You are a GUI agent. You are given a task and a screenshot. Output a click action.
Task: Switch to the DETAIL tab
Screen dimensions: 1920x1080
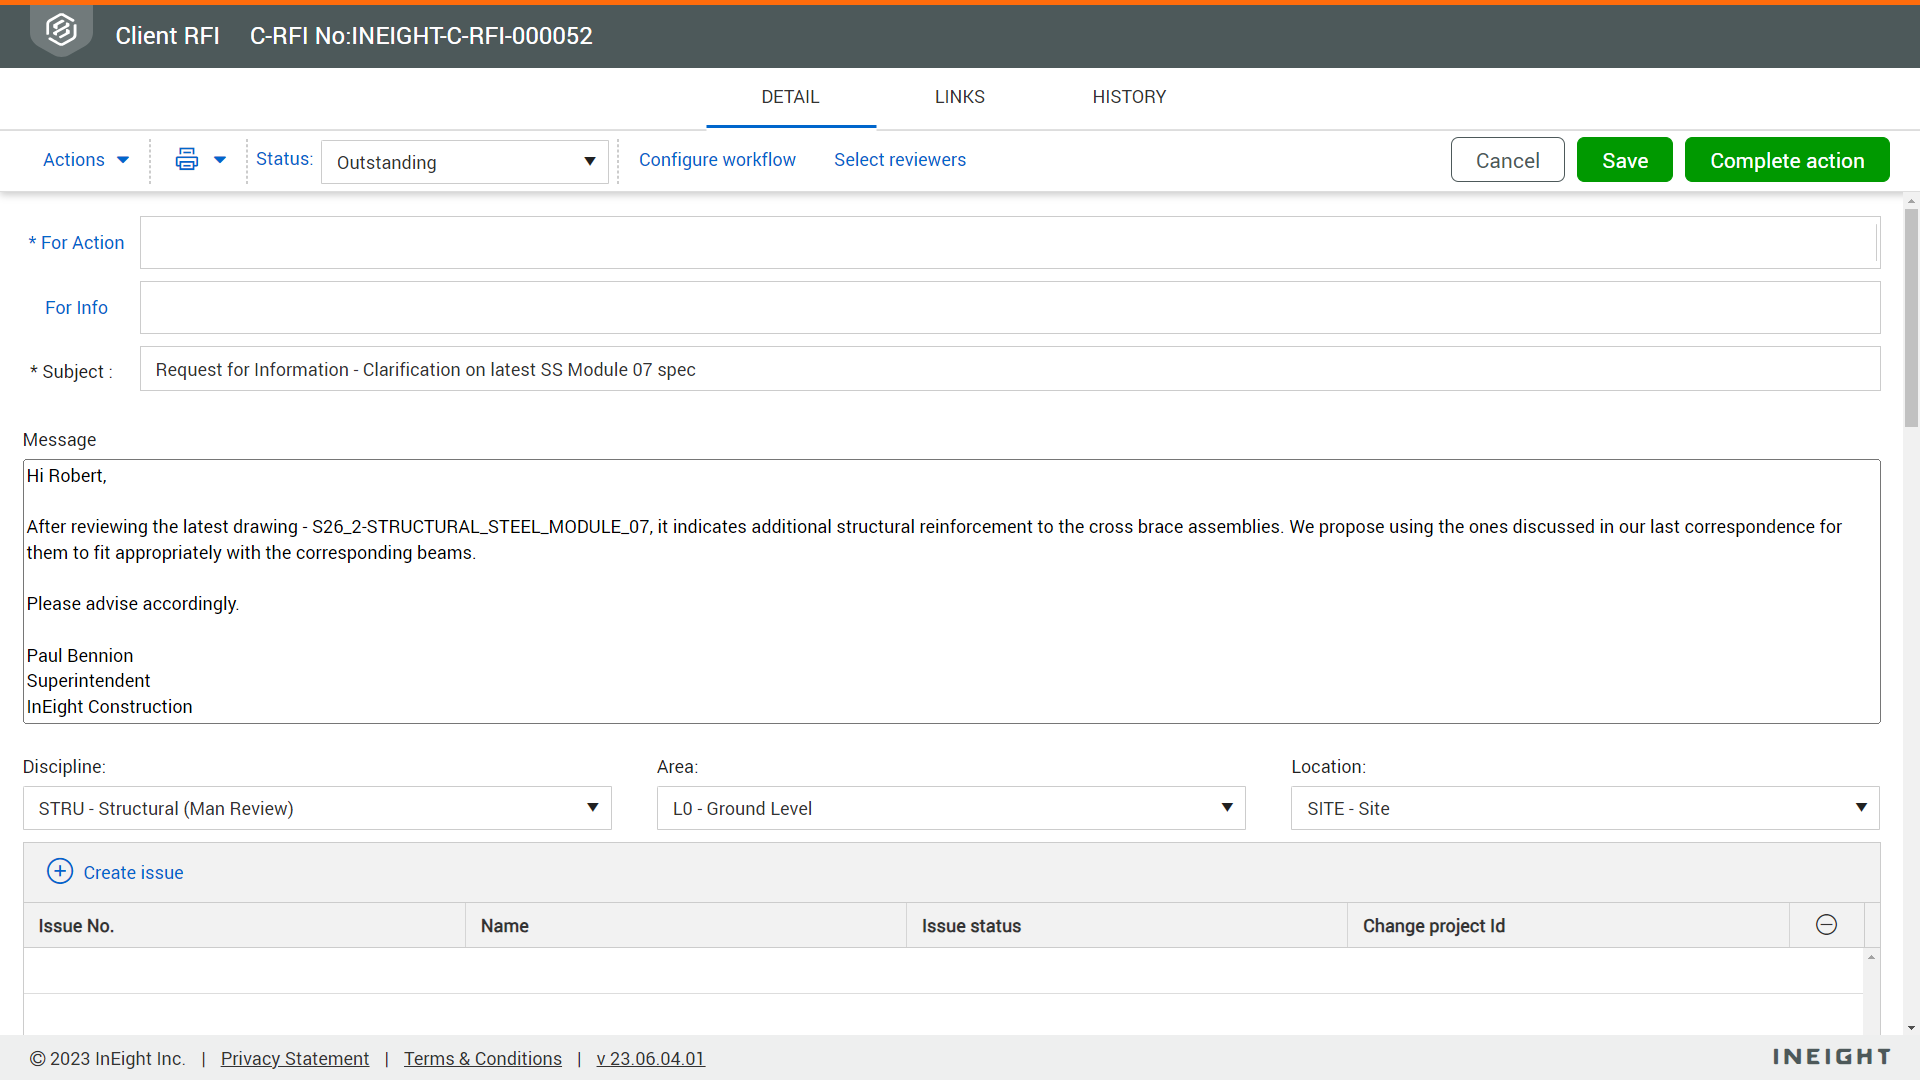790,97
